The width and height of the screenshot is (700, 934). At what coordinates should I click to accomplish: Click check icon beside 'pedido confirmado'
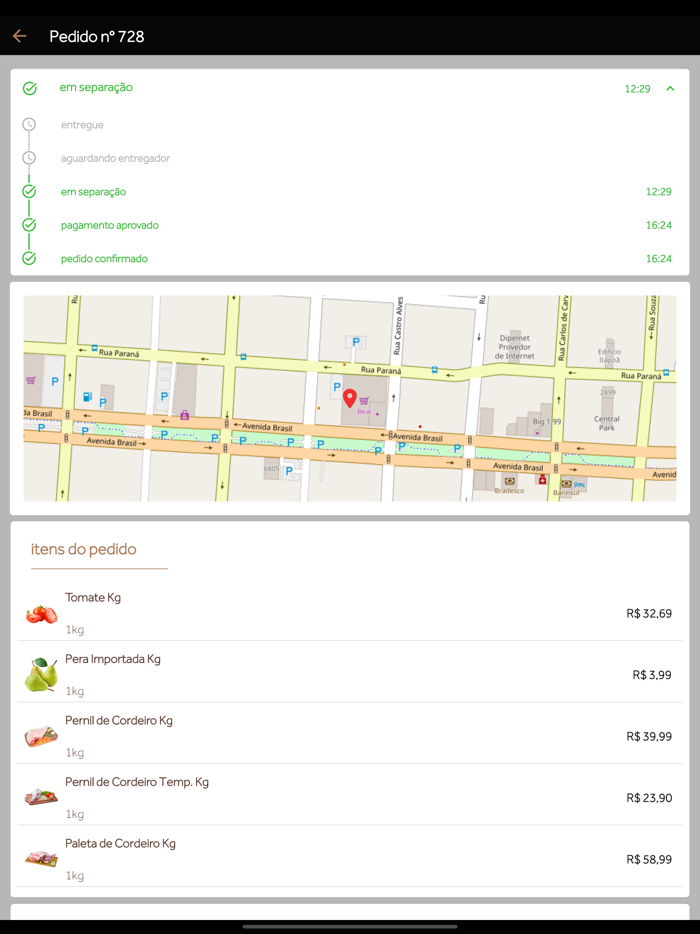pyautogui.click(x=29, y=259)
